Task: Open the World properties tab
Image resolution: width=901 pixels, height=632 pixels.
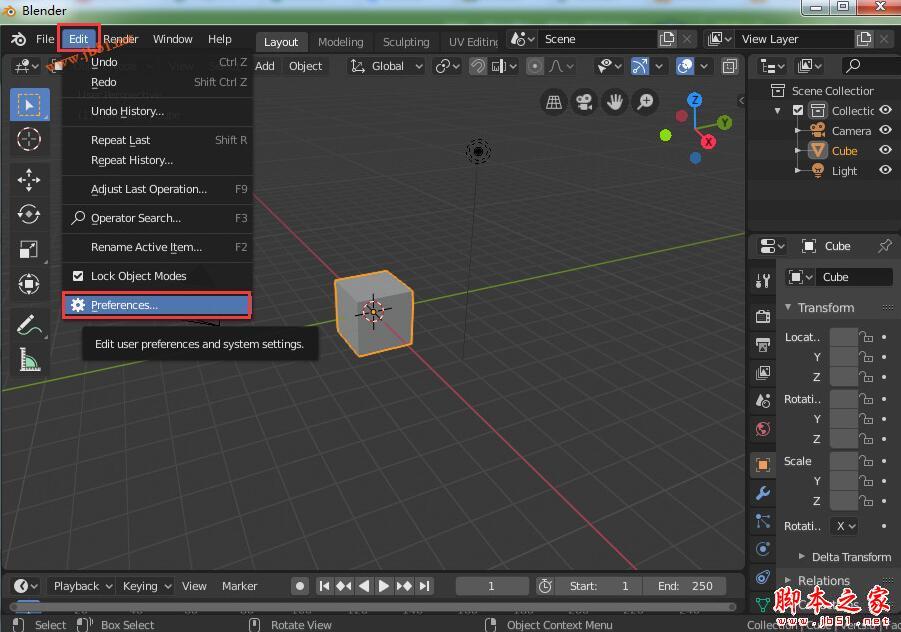Action: click(763, 429)
